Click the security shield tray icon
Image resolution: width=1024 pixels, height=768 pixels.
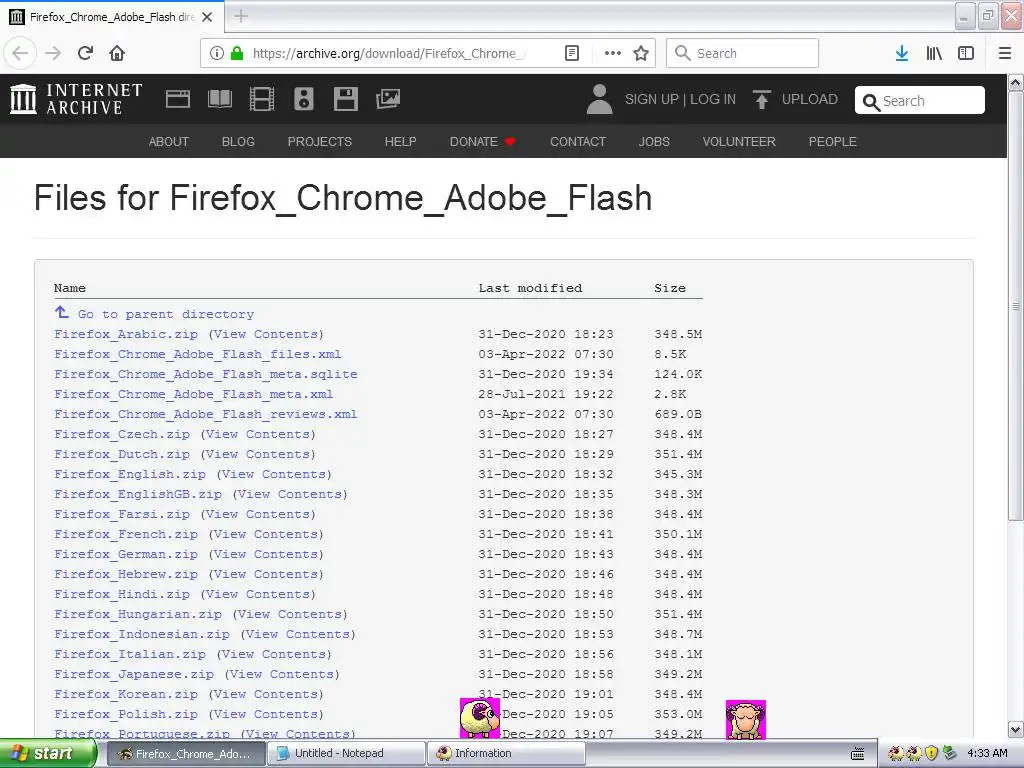click(x=932, y=753)
